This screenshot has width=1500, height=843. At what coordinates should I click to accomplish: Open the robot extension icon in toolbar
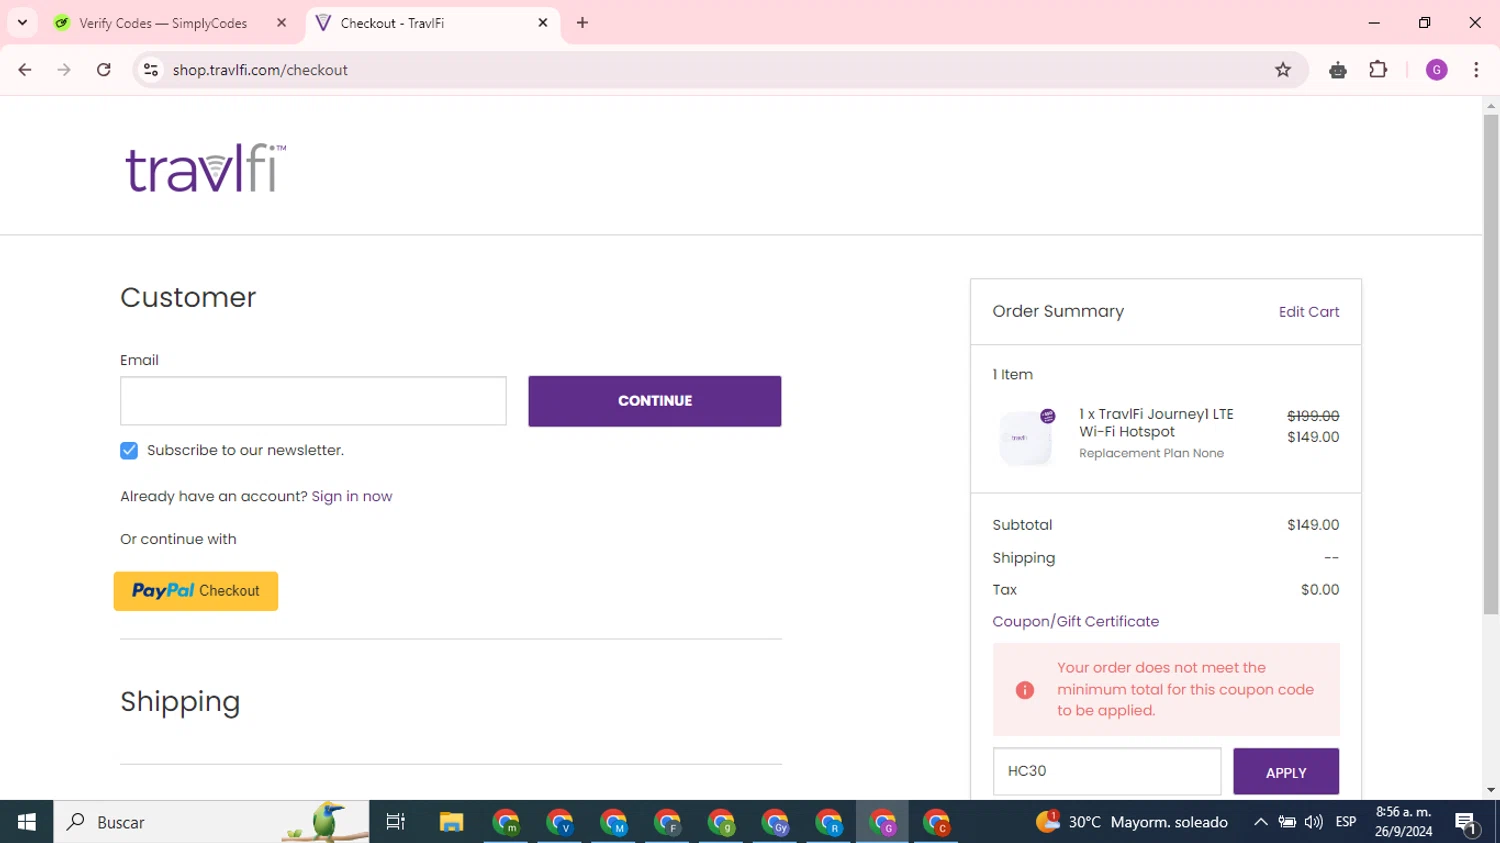pos(1338,70)
